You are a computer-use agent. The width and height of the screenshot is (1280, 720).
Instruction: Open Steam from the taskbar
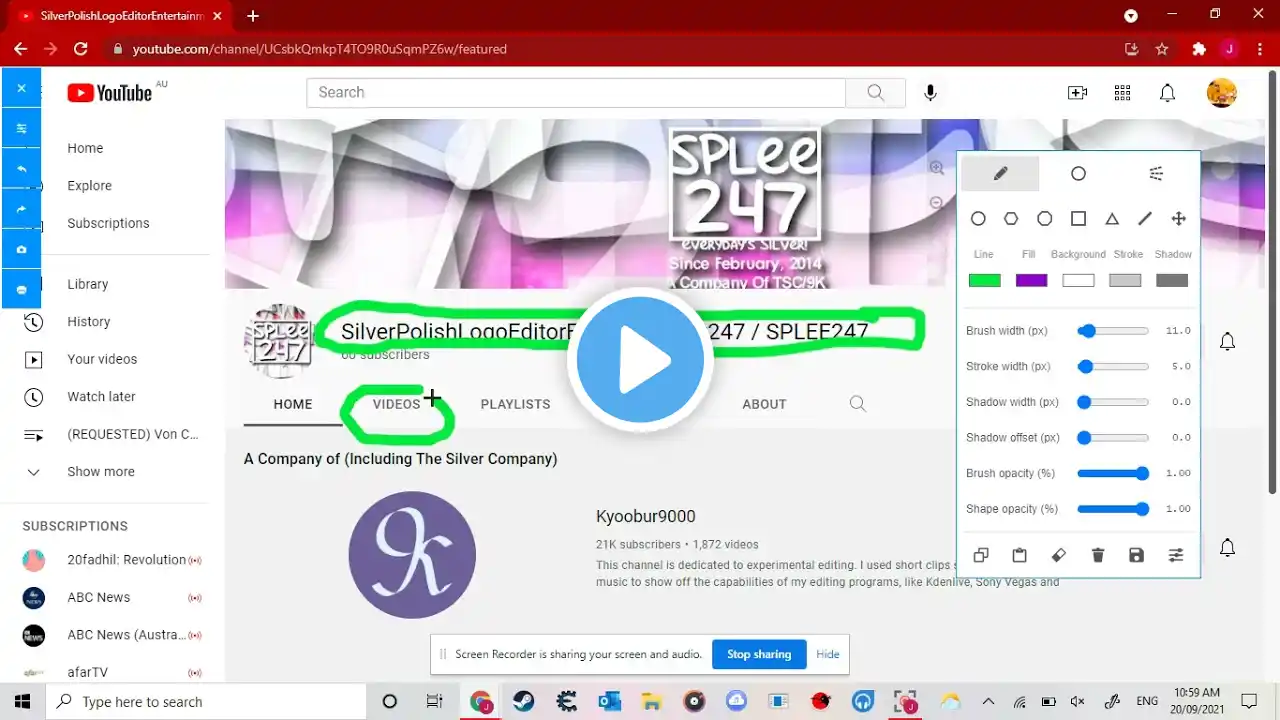[x=523, y=702]
